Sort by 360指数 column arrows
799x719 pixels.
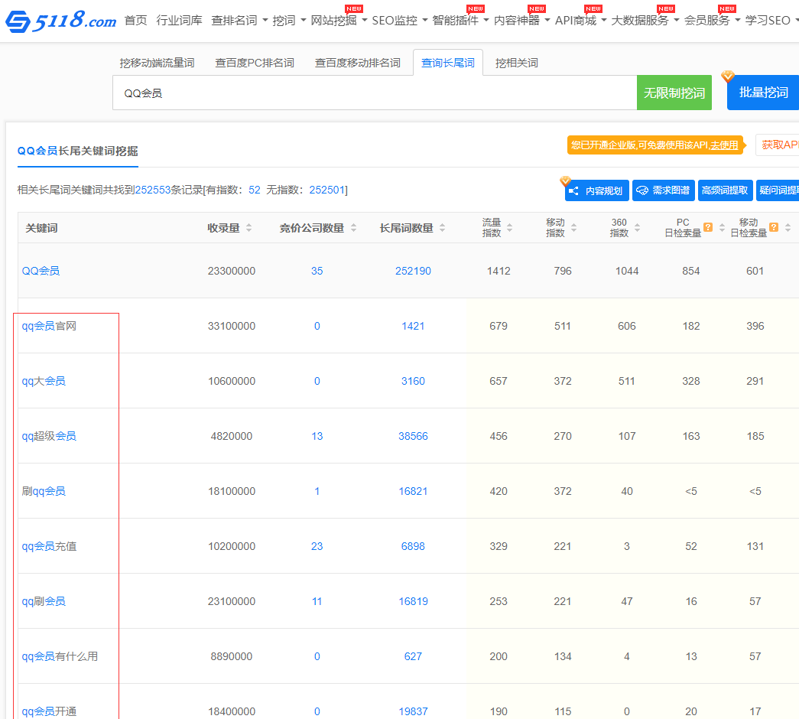(x=637, y=228)
